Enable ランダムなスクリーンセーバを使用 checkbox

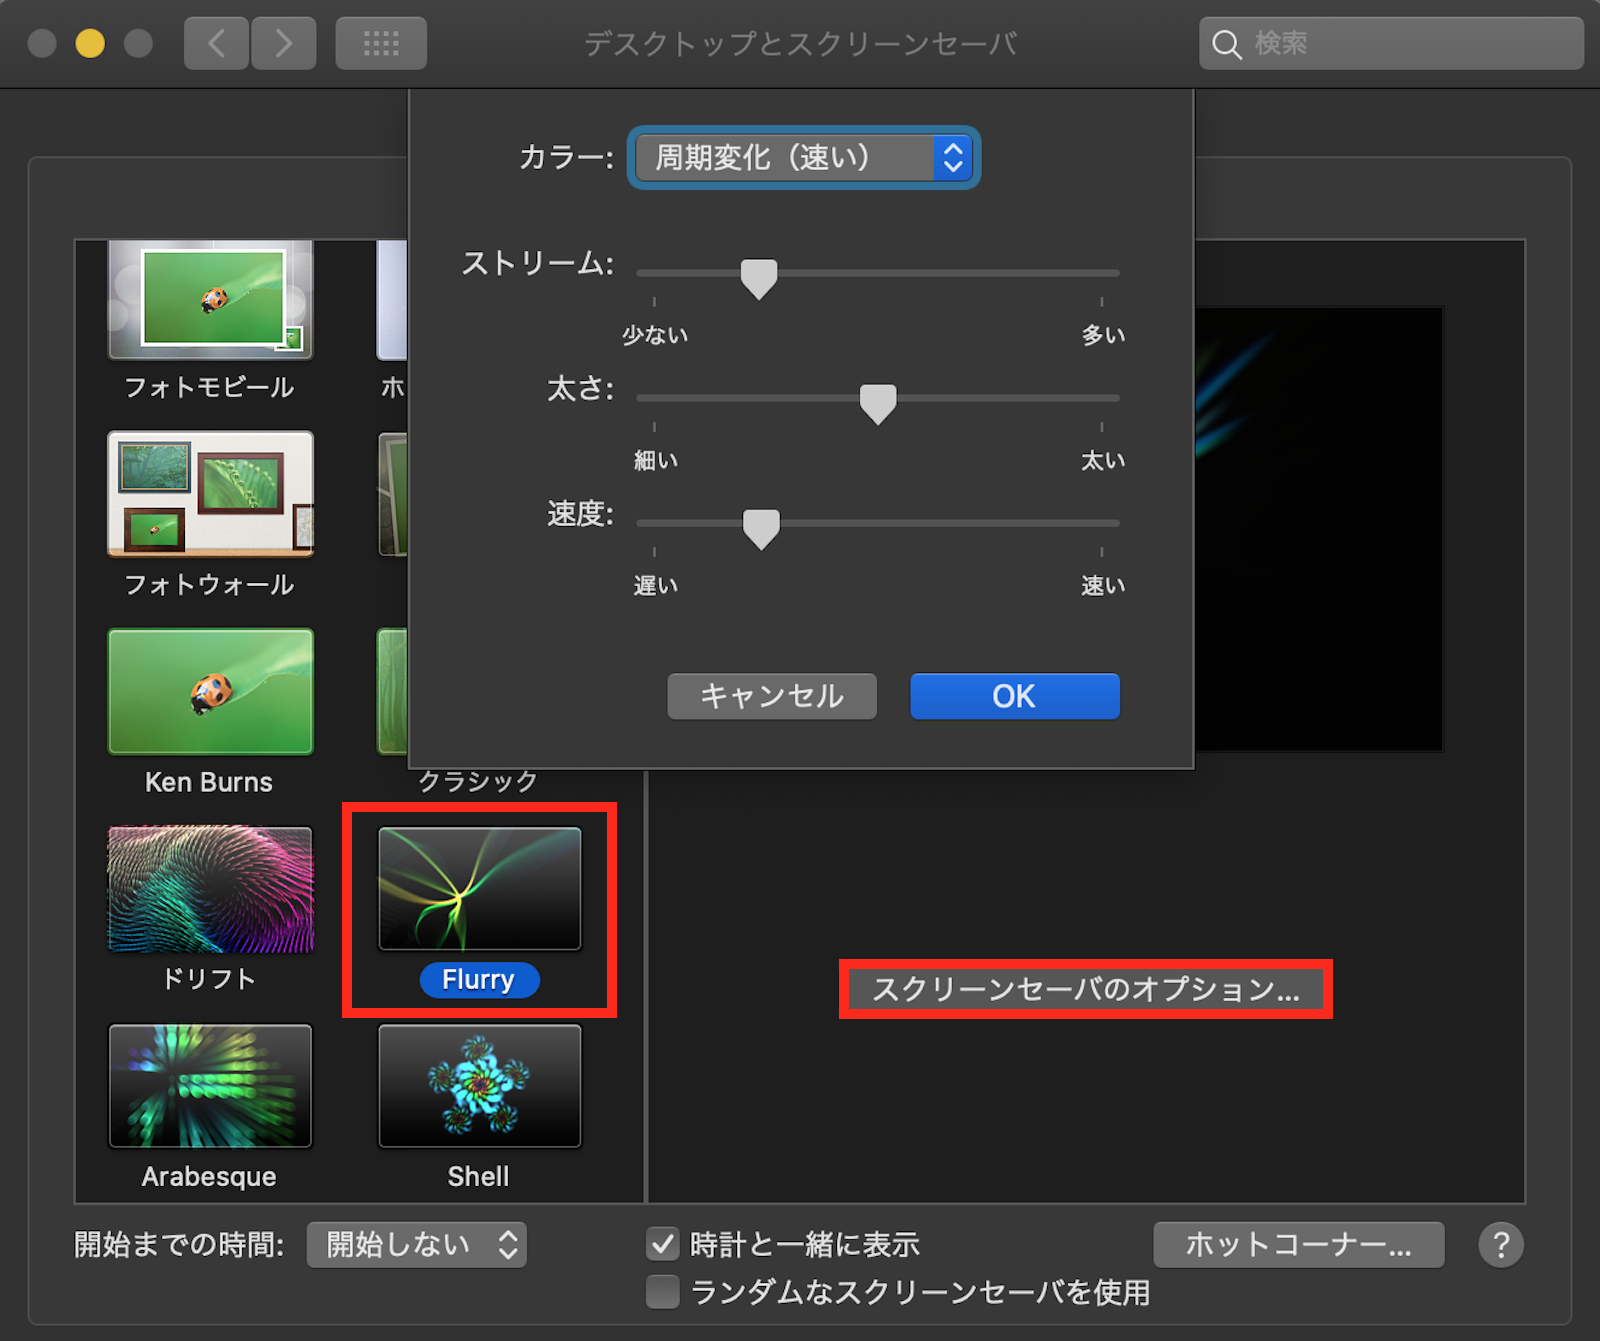coord(662,1292)
